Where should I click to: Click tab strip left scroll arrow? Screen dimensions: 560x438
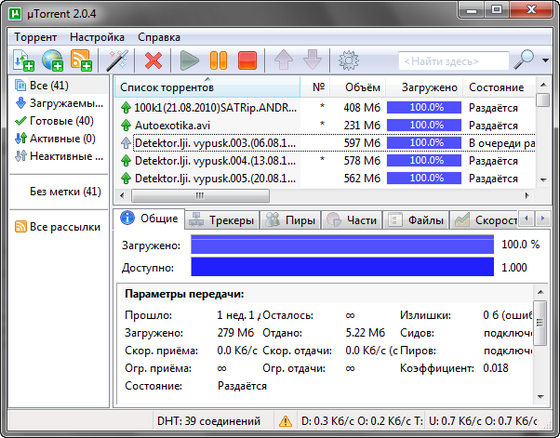[526, 218]
